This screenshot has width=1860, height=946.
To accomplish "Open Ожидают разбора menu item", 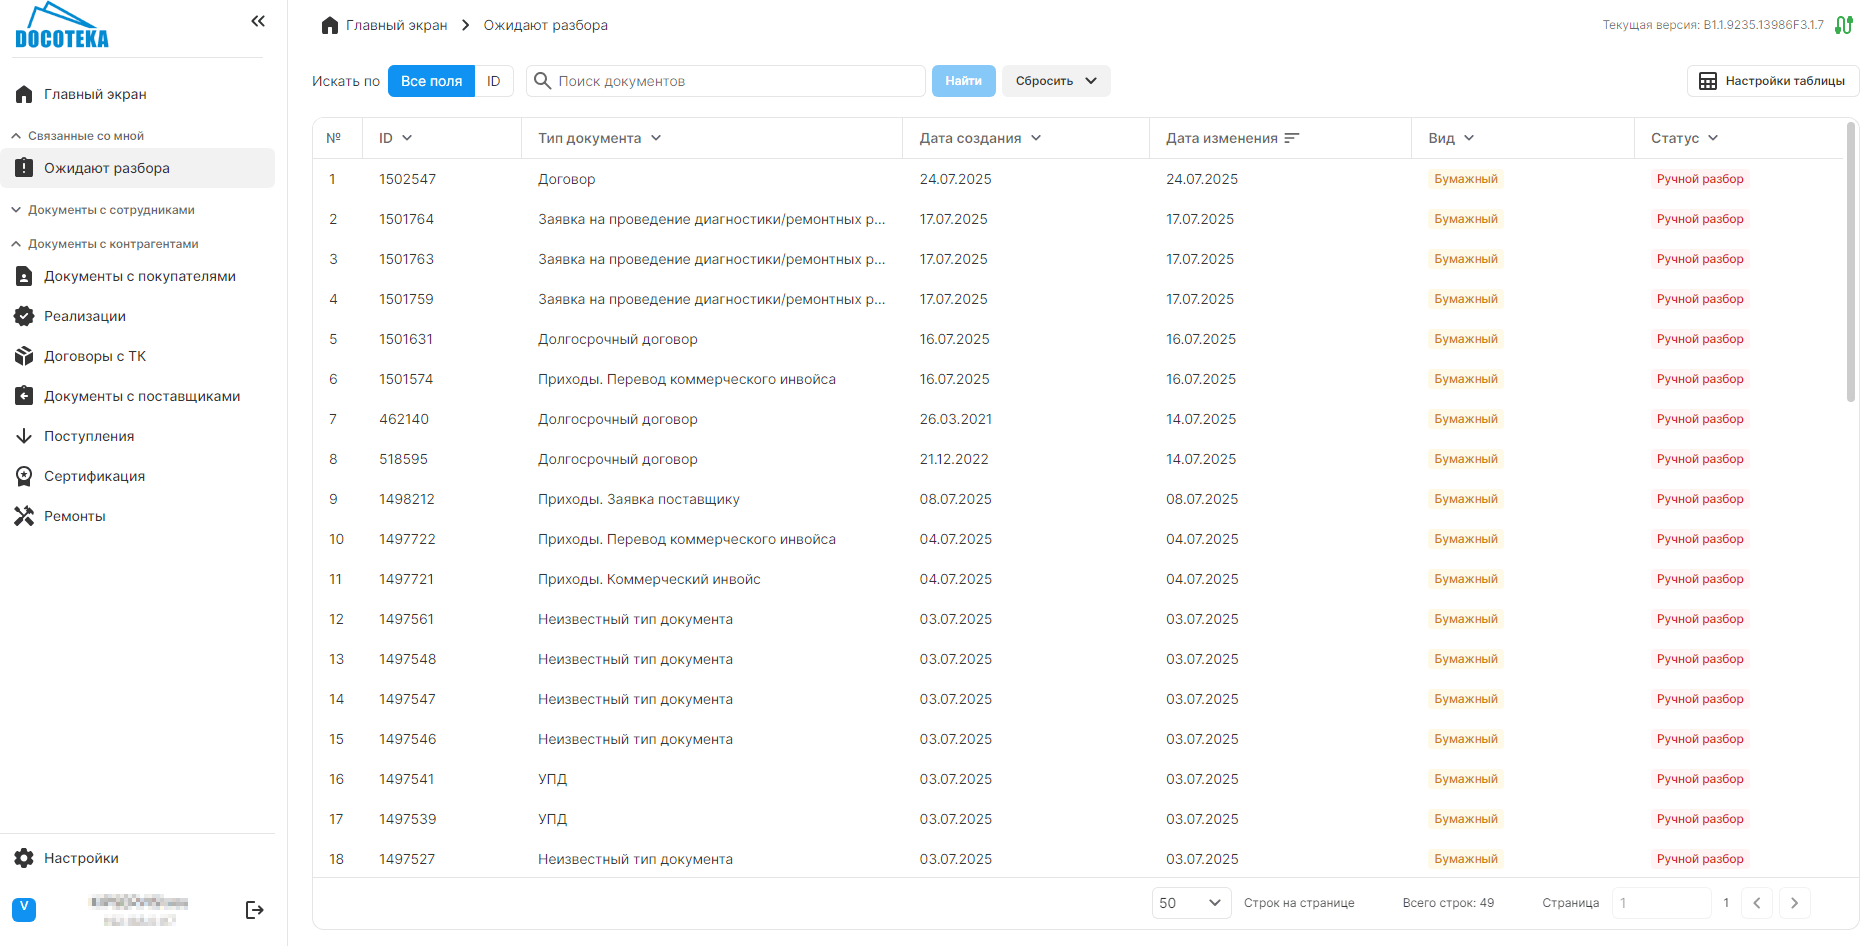I will coord(106,168).
